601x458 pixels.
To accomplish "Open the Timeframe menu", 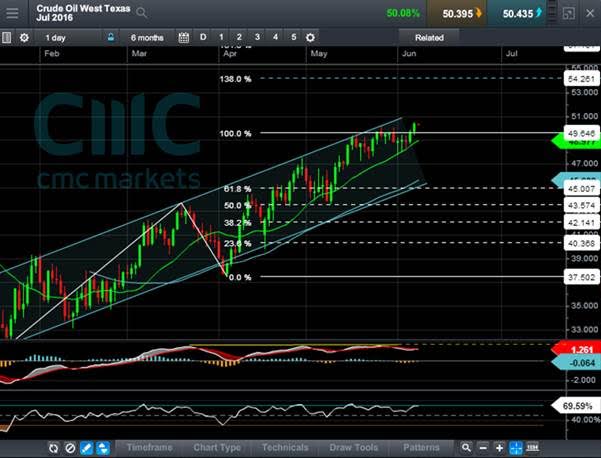I will (149, 447).
